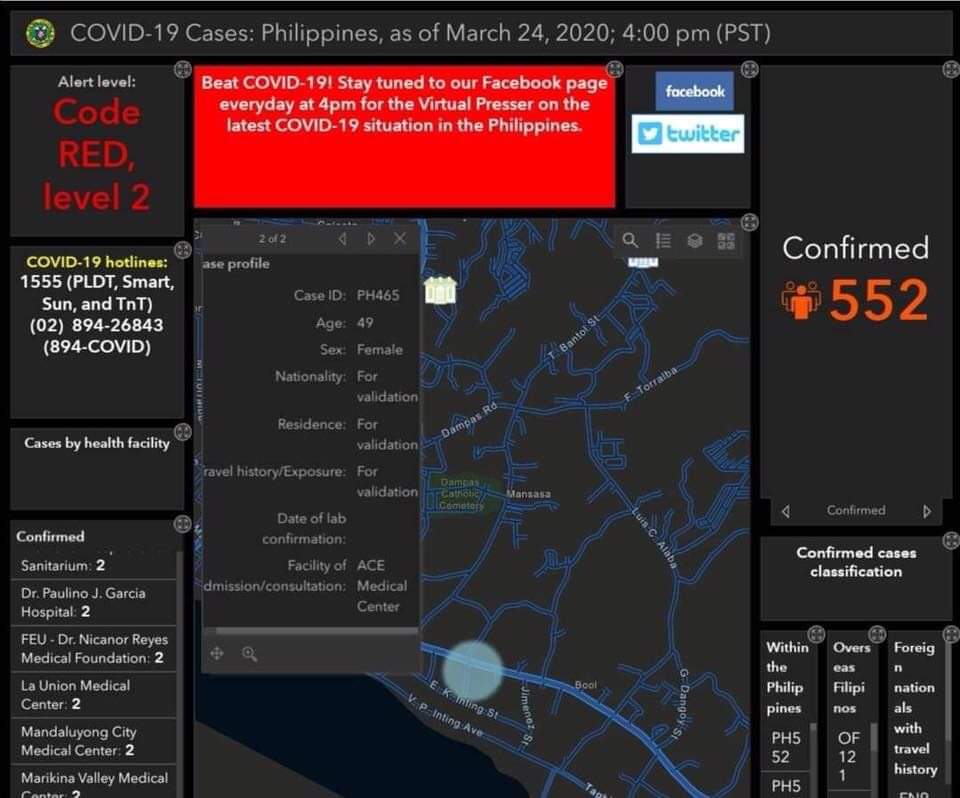The width and height of the screenshot is (960, 798).
Task: Click the pan icon in case popup
Action: (x=217, y=654)
